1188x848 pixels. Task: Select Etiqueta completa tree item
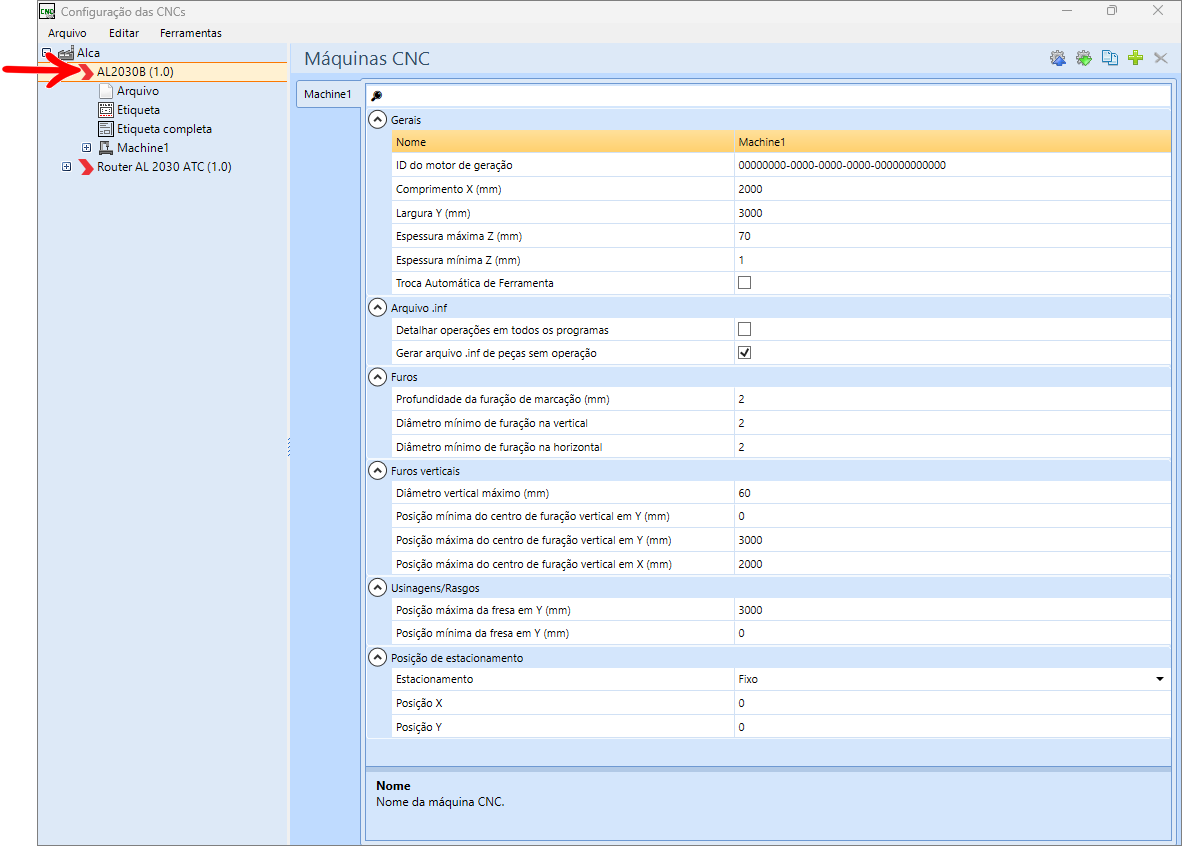point(164,129)
